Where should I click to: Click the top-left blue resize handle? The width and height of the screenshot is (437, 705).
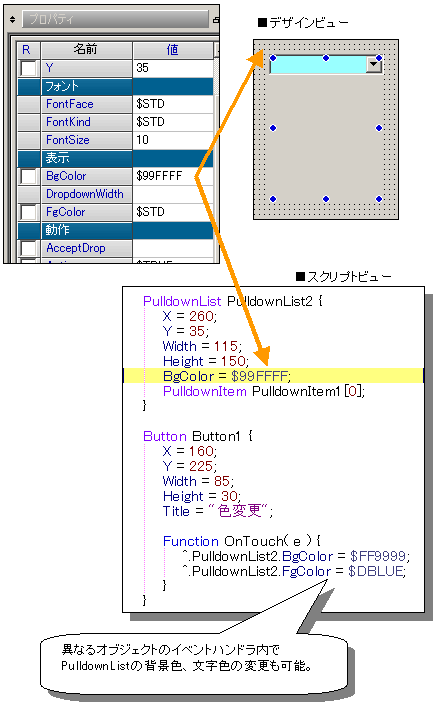coord(273,58)
